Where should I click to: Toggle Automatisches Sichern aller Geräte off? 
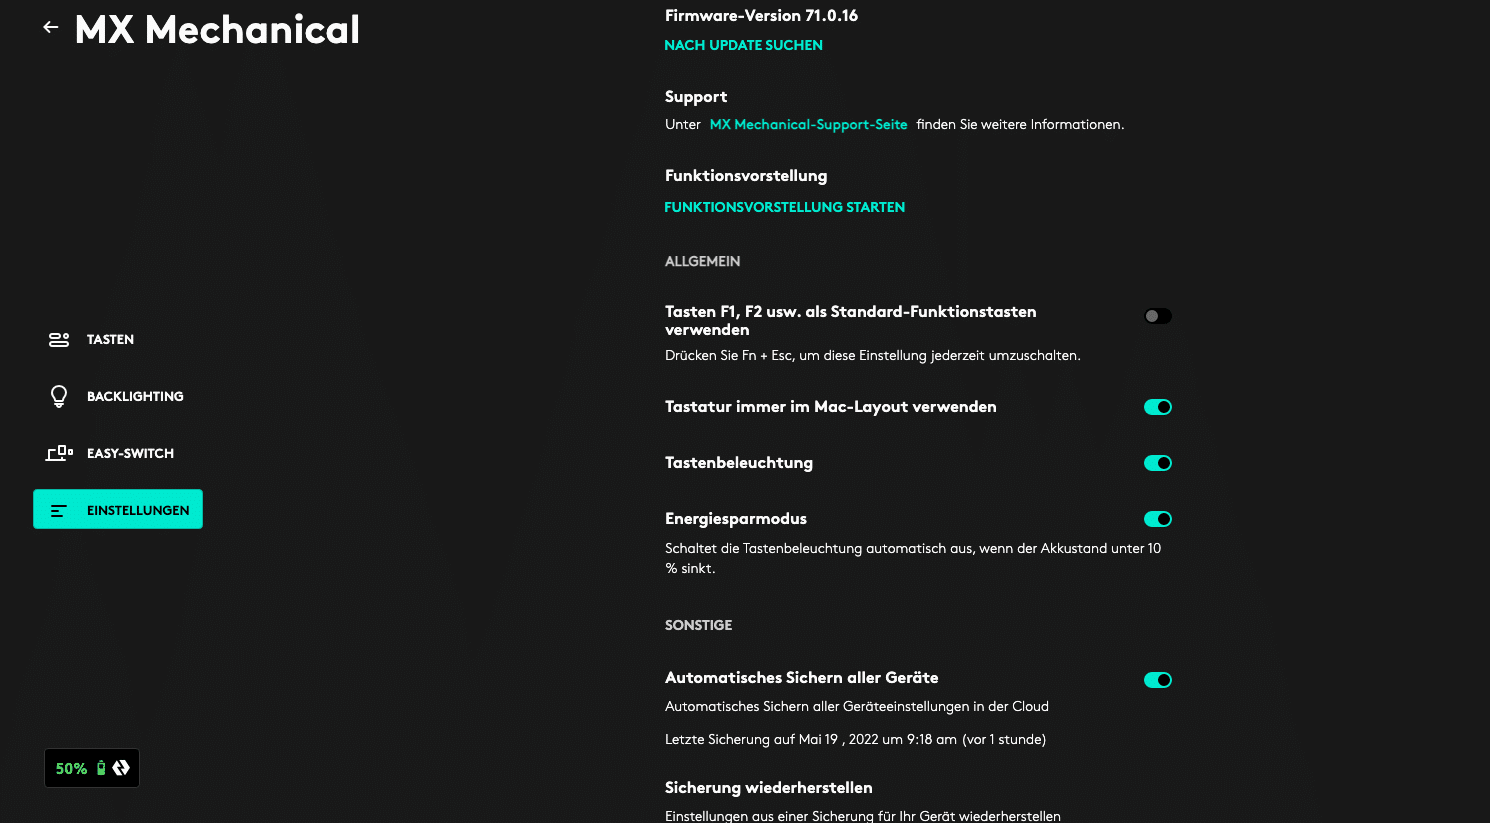coord(1157,680)
